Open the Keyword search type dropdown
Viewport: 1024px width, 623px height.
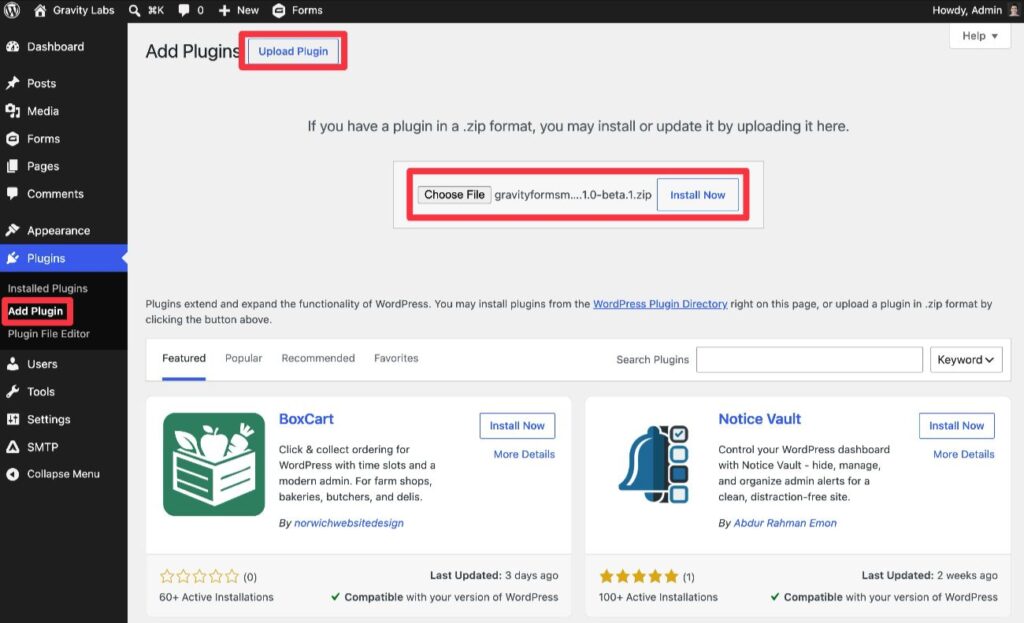click(966, 360)
